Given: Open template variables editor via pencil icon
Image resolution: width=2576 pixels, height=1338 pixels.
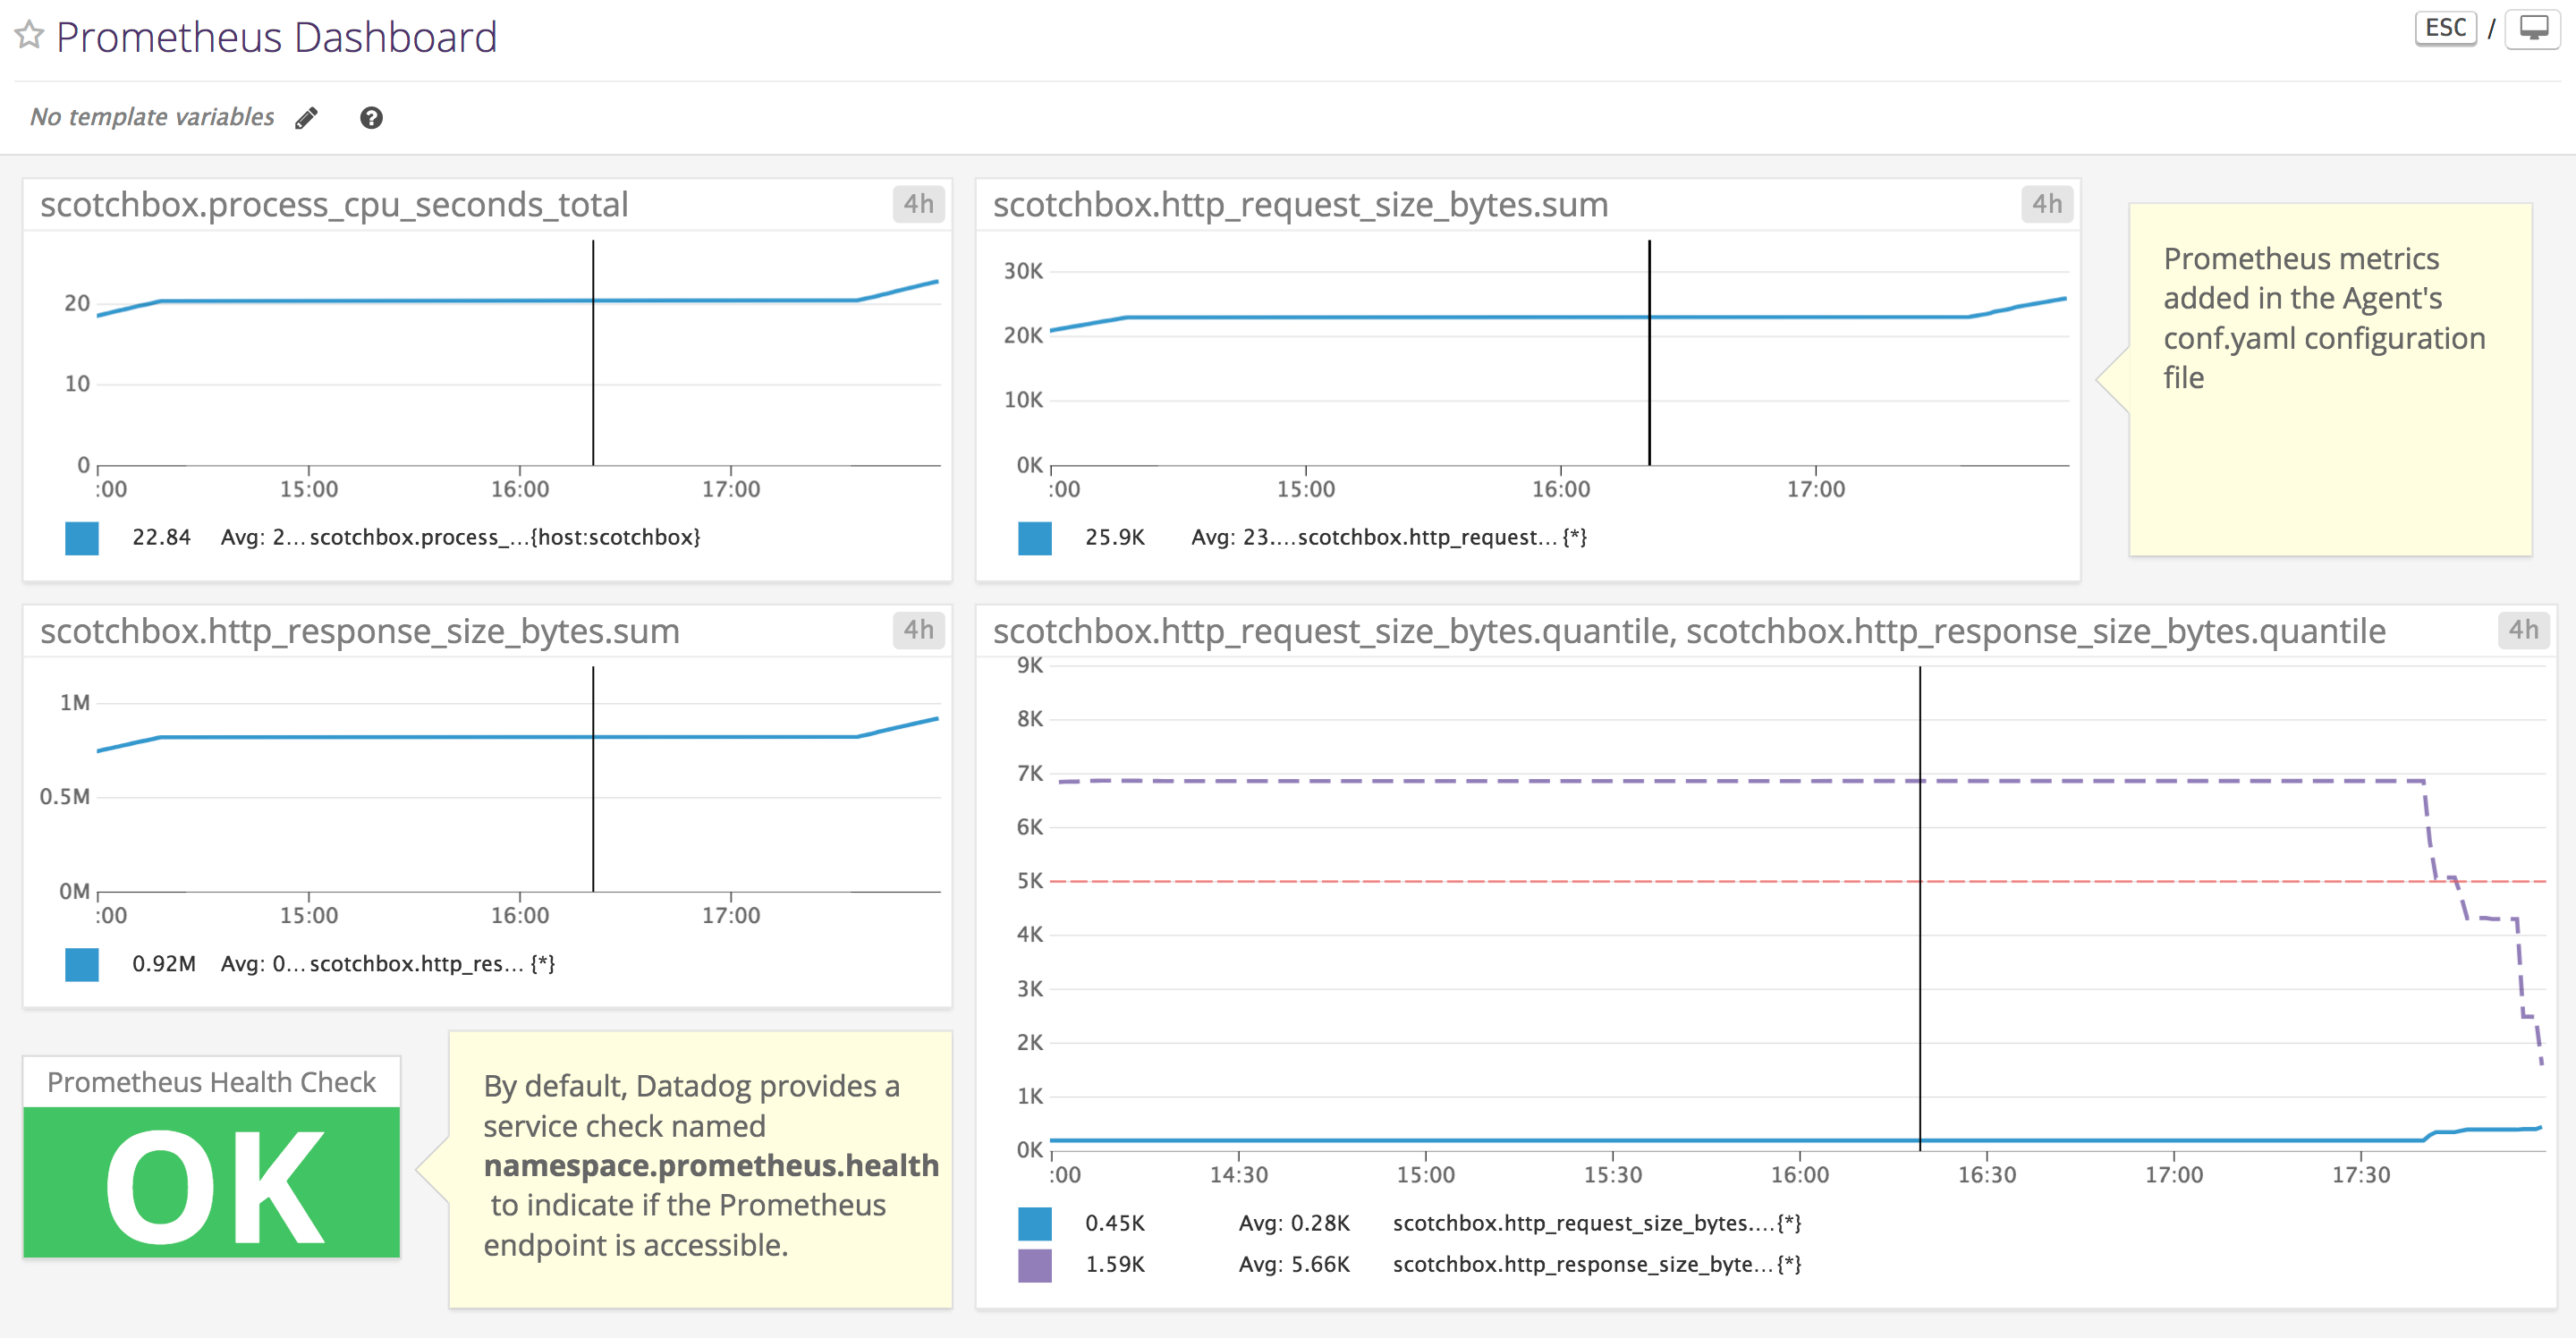Looking at the screenshot, I should click(x=306, y=117).
